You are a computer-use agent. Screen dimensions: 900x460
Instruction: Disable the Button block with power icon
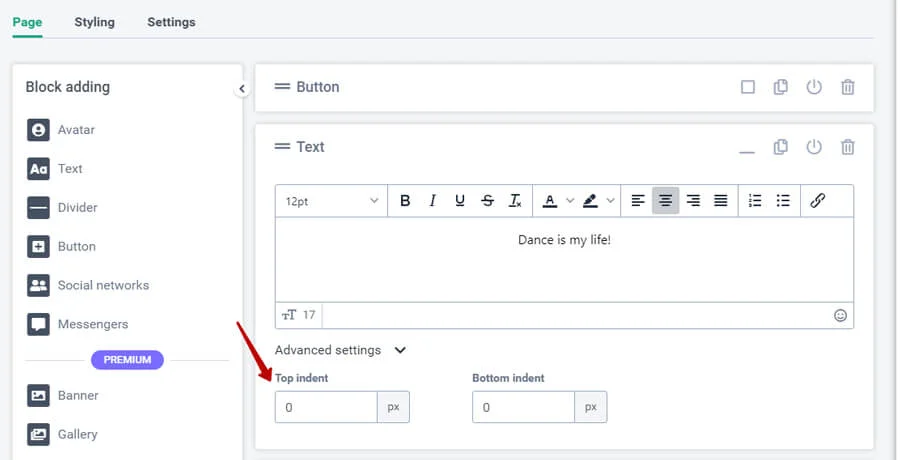point(814,87)
